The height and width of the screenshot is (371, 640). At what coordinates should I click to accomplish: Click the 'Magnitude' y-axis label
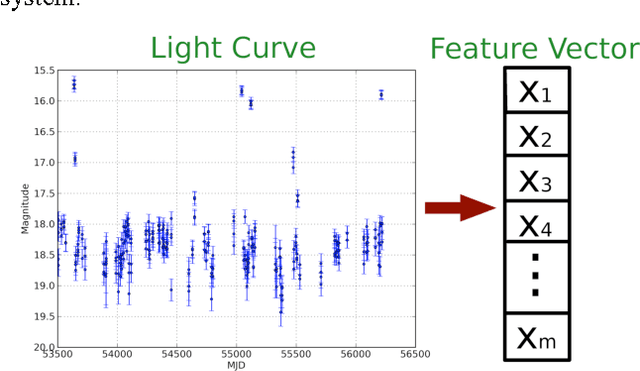tap(25, 209)
